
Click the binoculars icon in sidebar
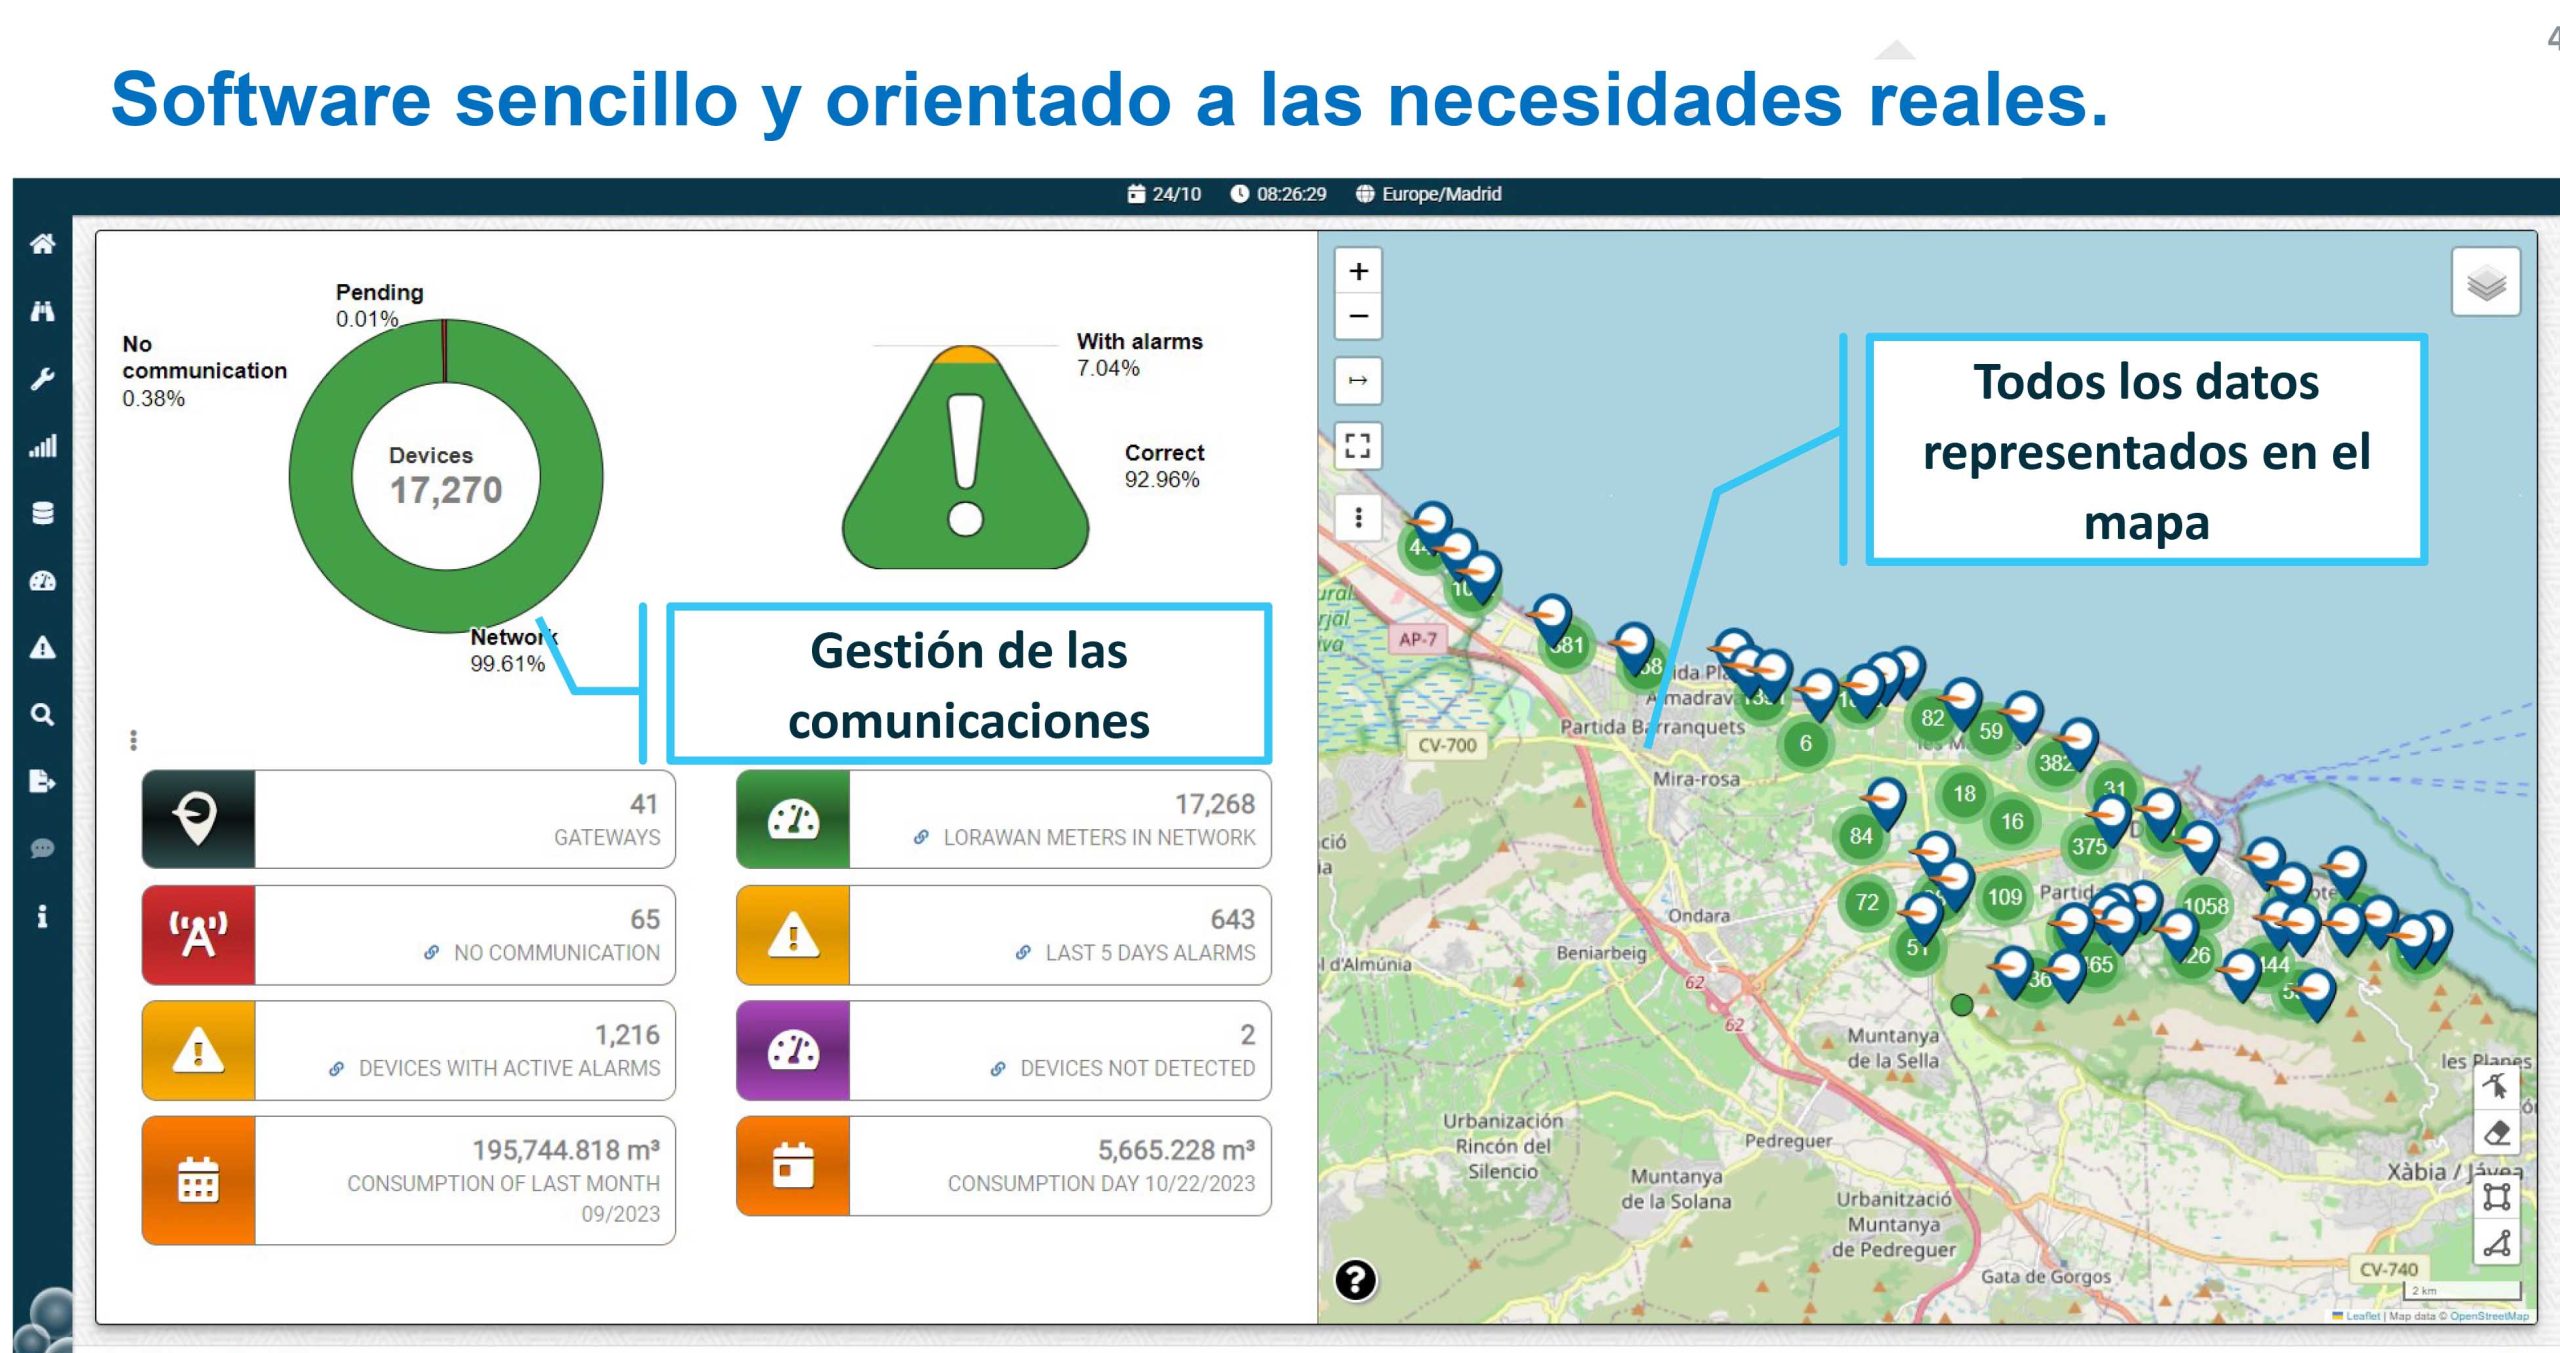click(42, 311)
